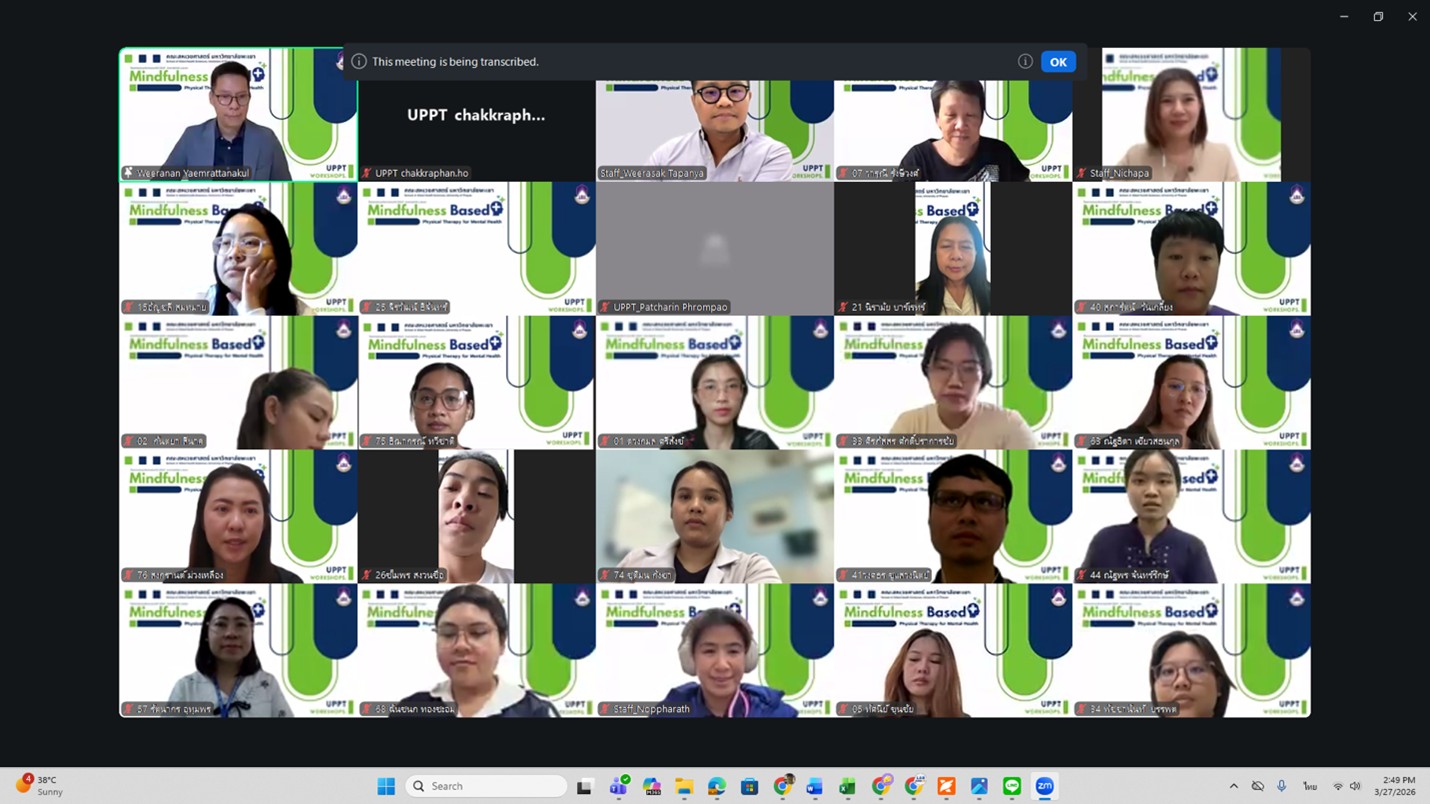Viewport: 1430px width, 804px height.
Task: Open the Microsoft Store taskbar icon
Action: (750, 787)
